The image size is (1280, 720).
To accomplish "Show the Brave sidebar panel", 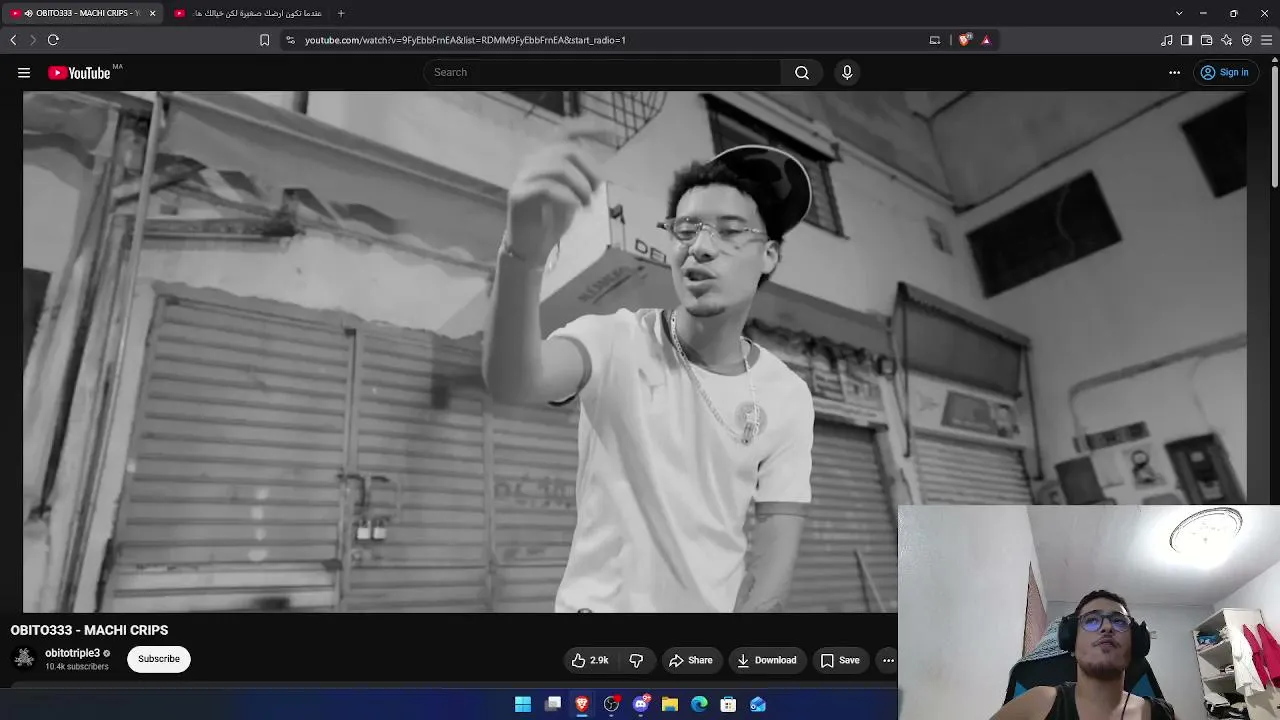I will click(1186, 40).
